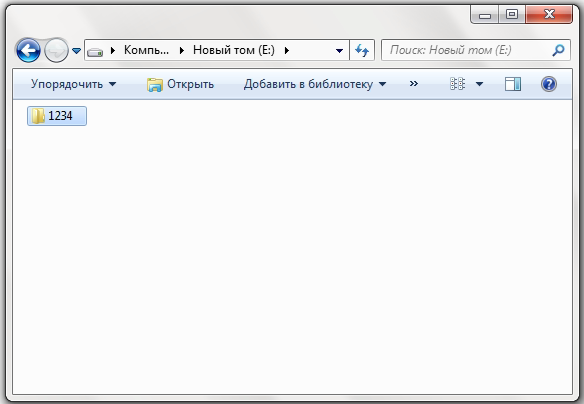
Task: Show more commands with the » chevron
Action: click(413, 84)
